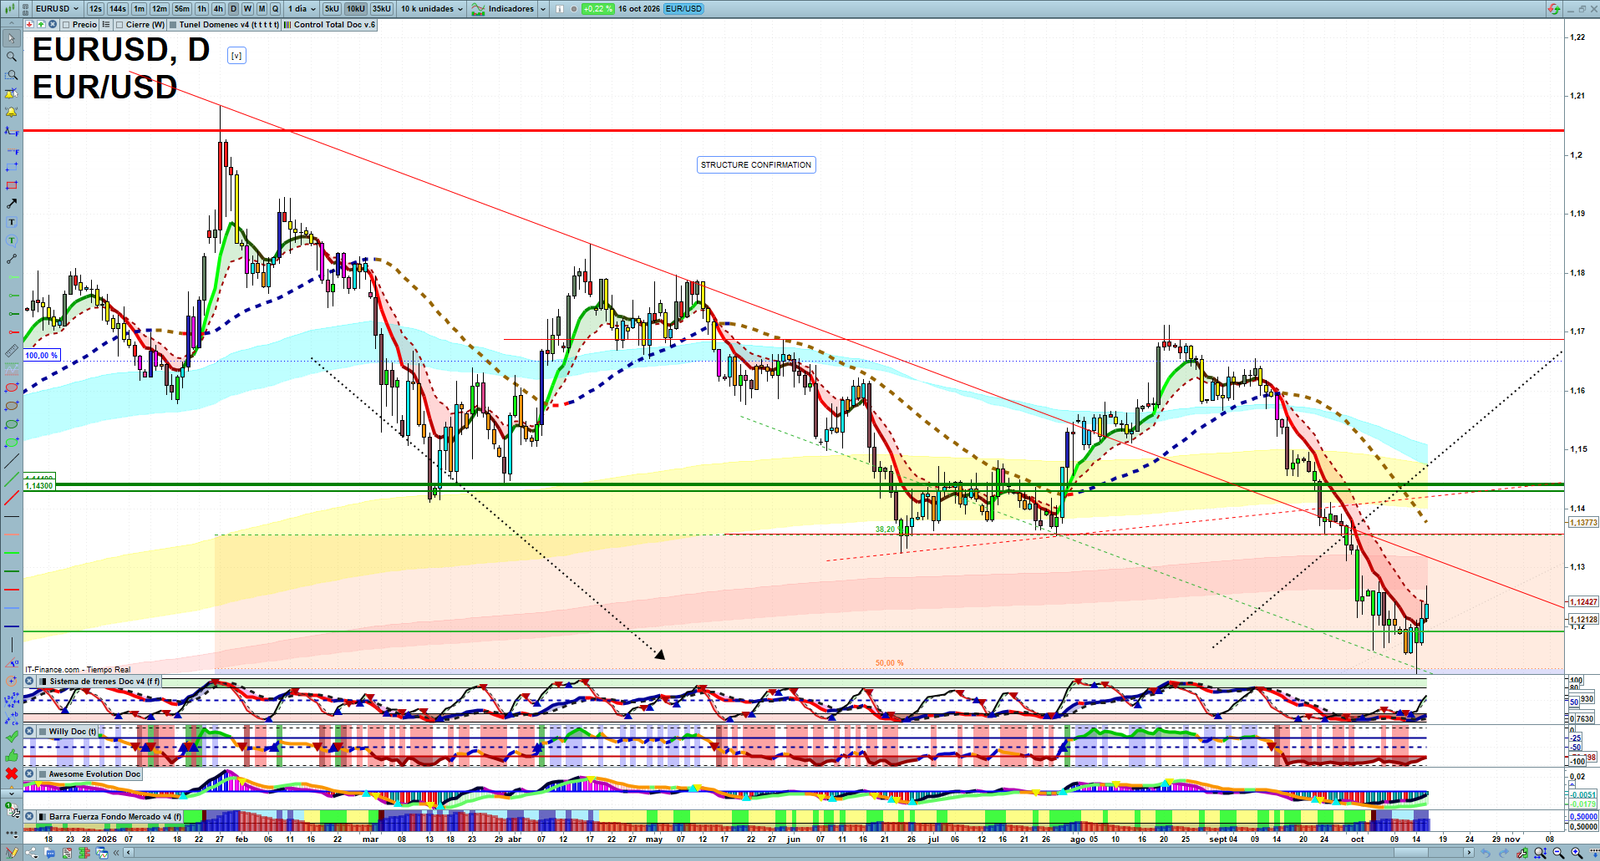Close the Barra Fuerza Fondo Mercado panel
1600x861 pixels.
coord(30,817)
